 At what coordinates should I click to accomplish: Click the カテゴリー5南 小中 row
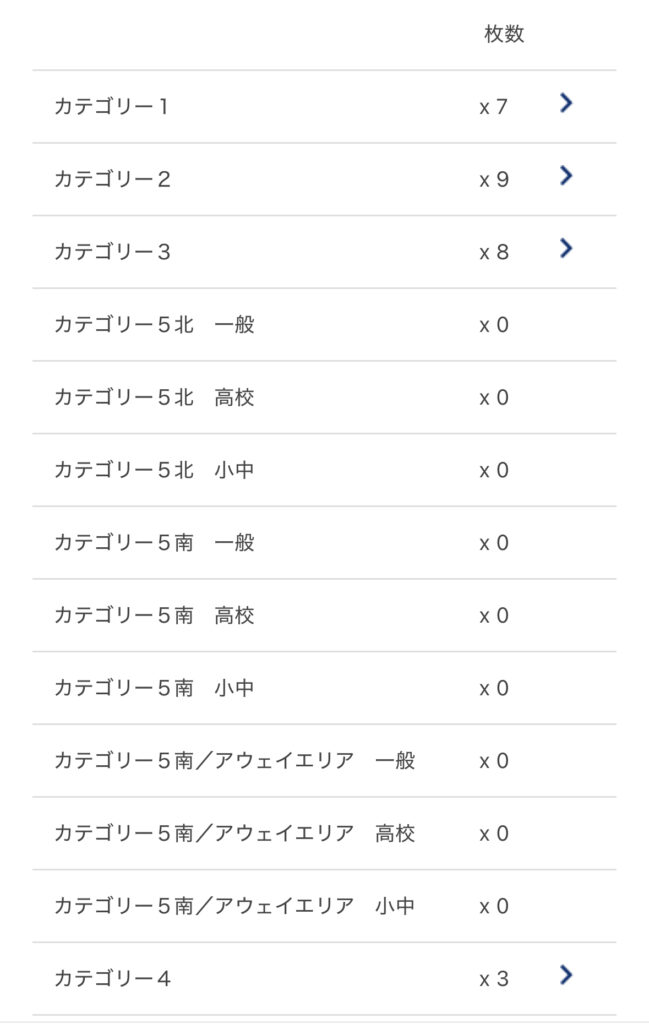coord(154,688)
